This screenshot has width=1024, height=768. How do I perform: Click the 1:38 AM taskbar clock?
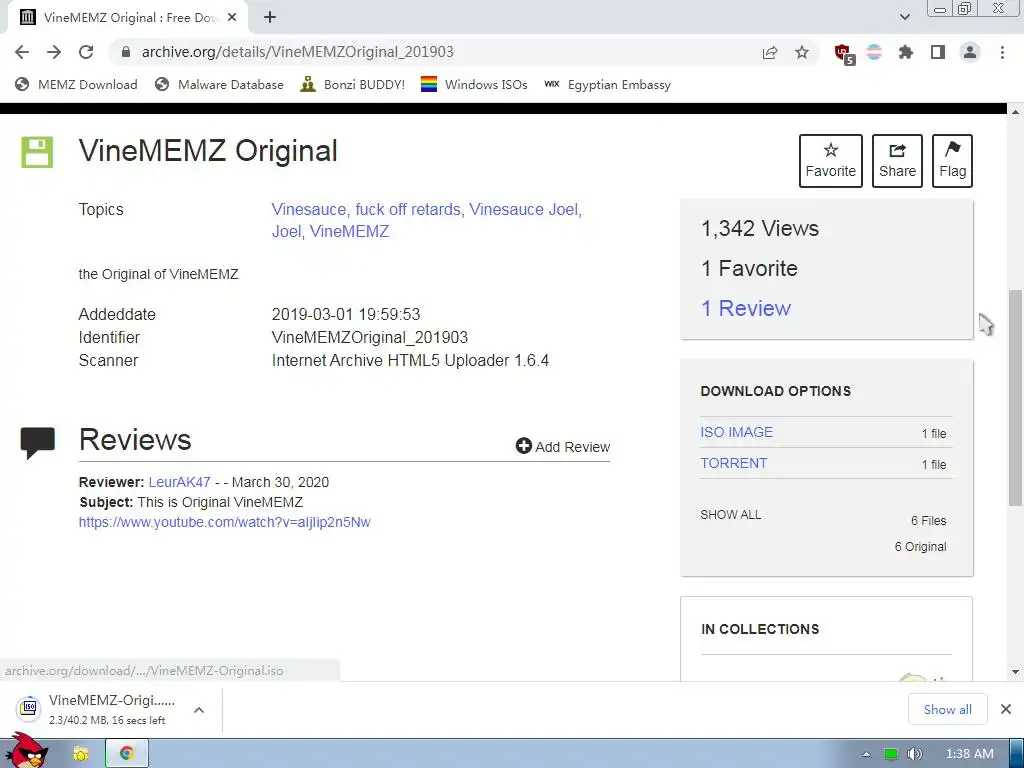[x=970, y=754]
